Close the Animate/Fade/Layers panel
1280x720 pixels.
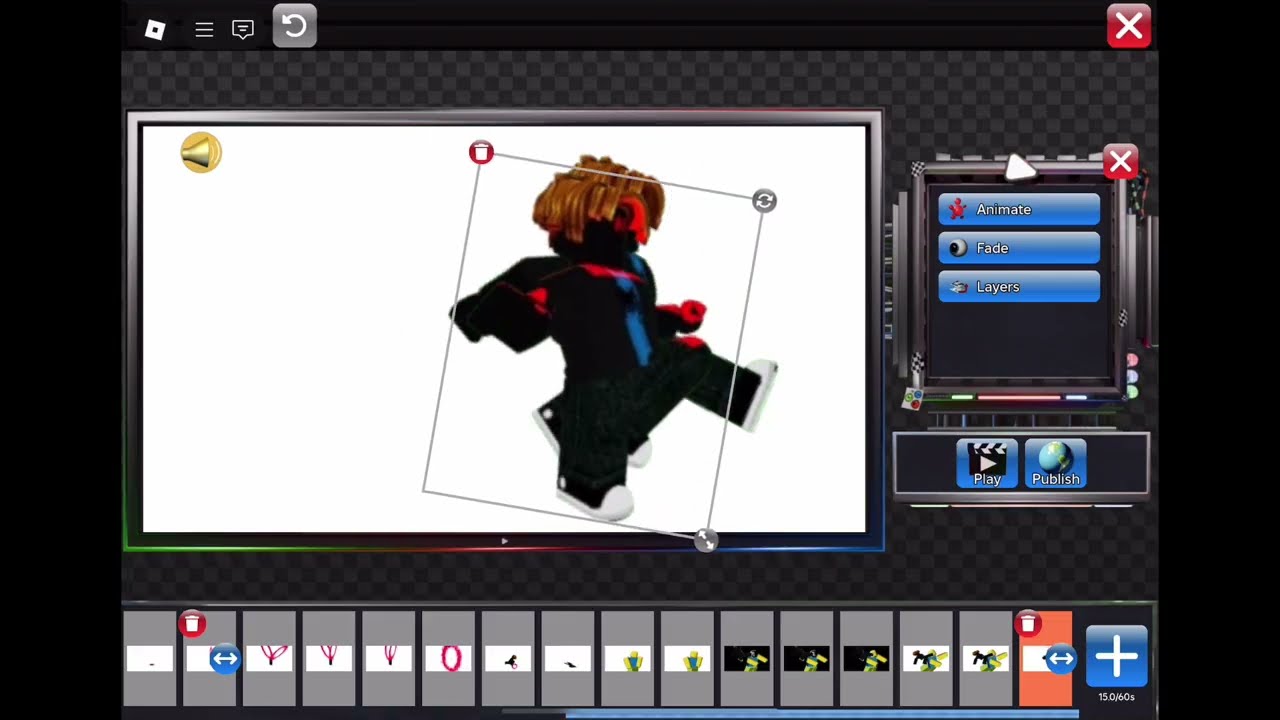[1120, 161]
